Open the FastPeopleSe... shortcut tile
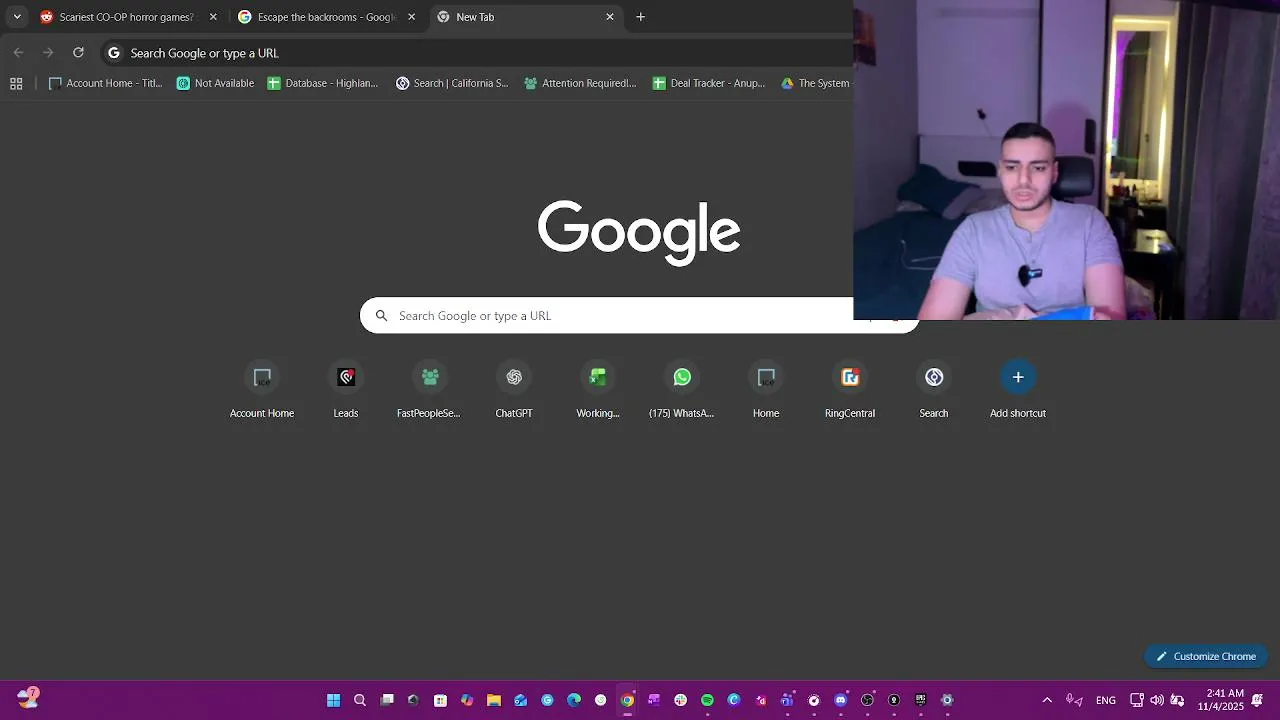Viewport: 1280px width, 720px height. pos(430,390)
